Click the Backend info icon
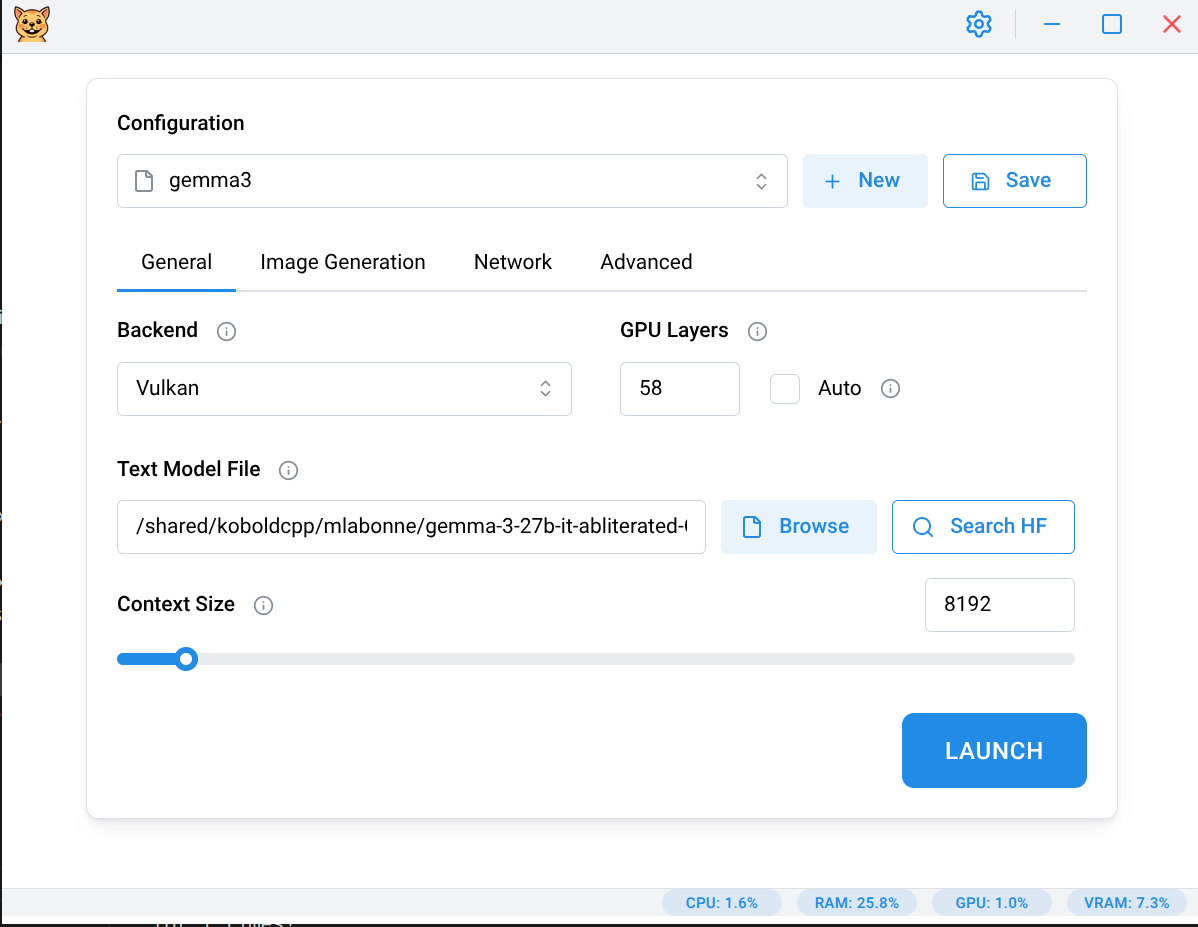 227,331
